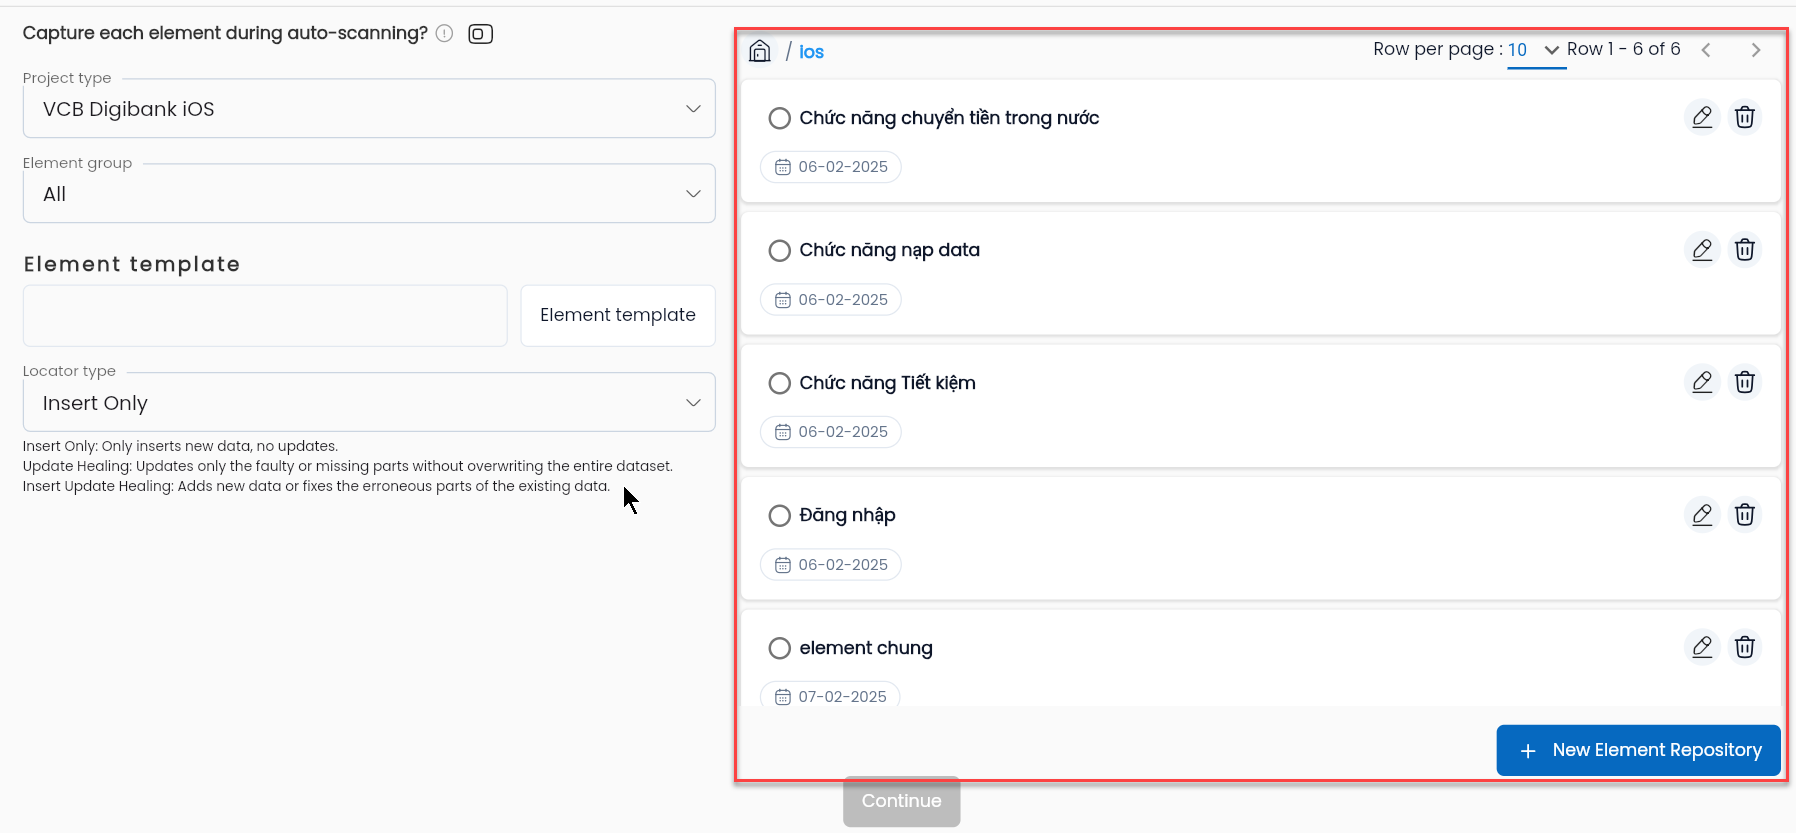Edit the 'Chức năng nạp data' repository
Image resolution: width=1796 pixels, height=833 pixels.
(1702, 249)
